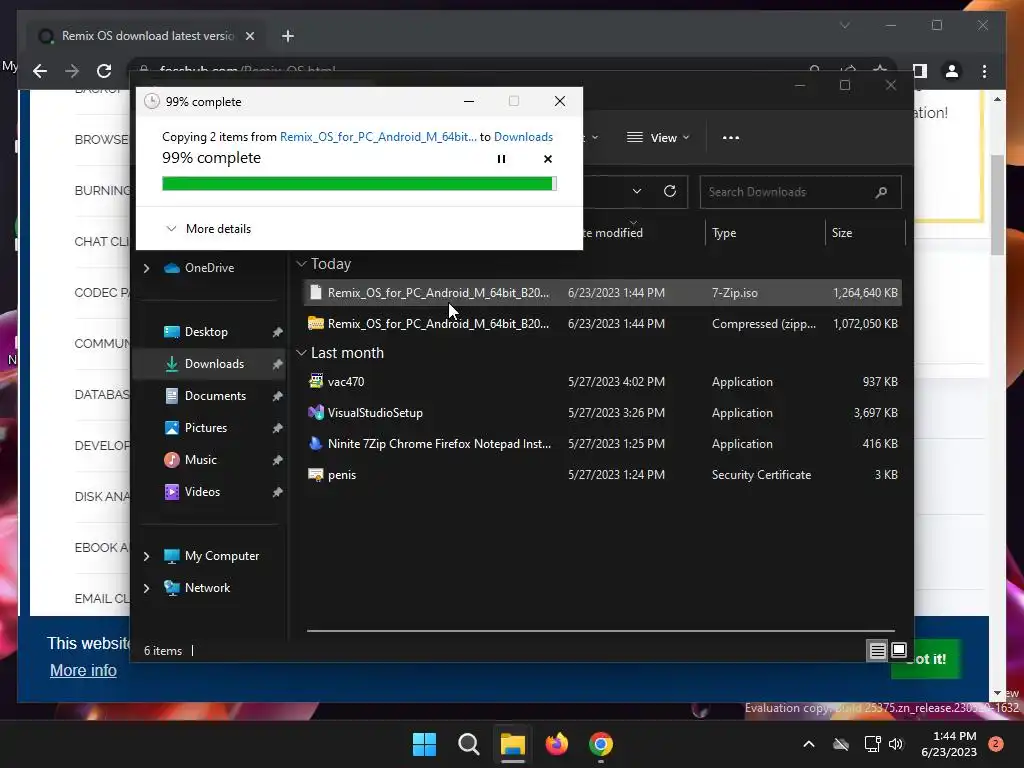
Task: Open volume control in system tray
Action: pos(895,744)
